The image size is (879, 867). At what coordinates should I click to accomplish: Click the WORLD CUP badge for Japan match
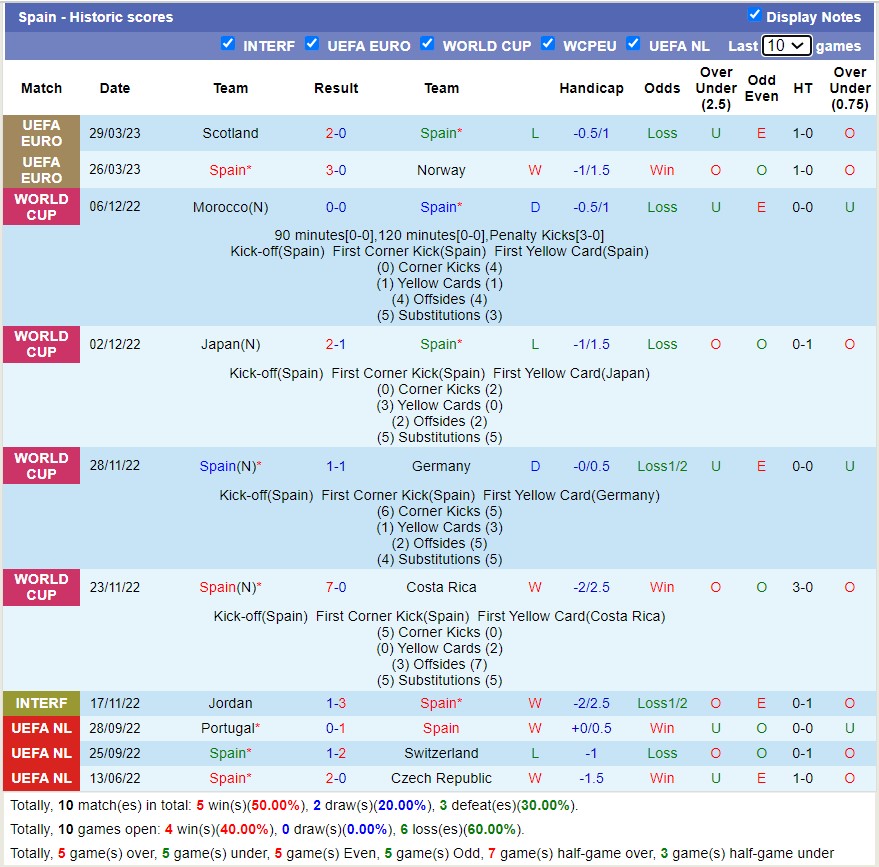41,344
